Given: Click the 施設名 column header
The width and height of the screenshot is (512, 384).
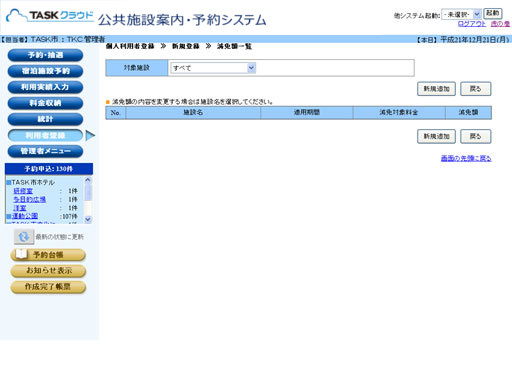Looking at the screenshot, I should coord(193,113).
